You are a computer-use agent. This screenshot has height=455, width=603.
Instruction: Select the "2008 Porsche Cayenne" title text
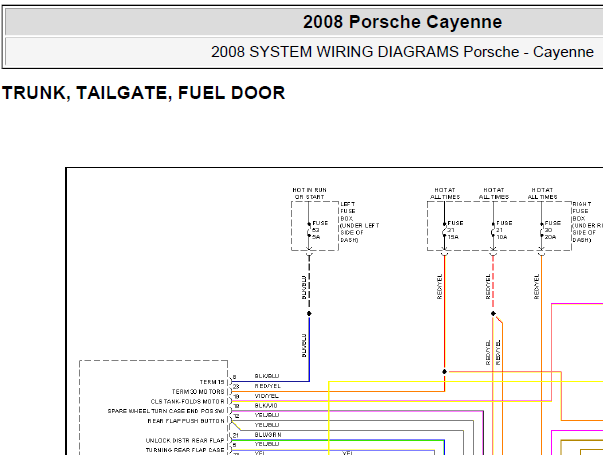[402, 22]
